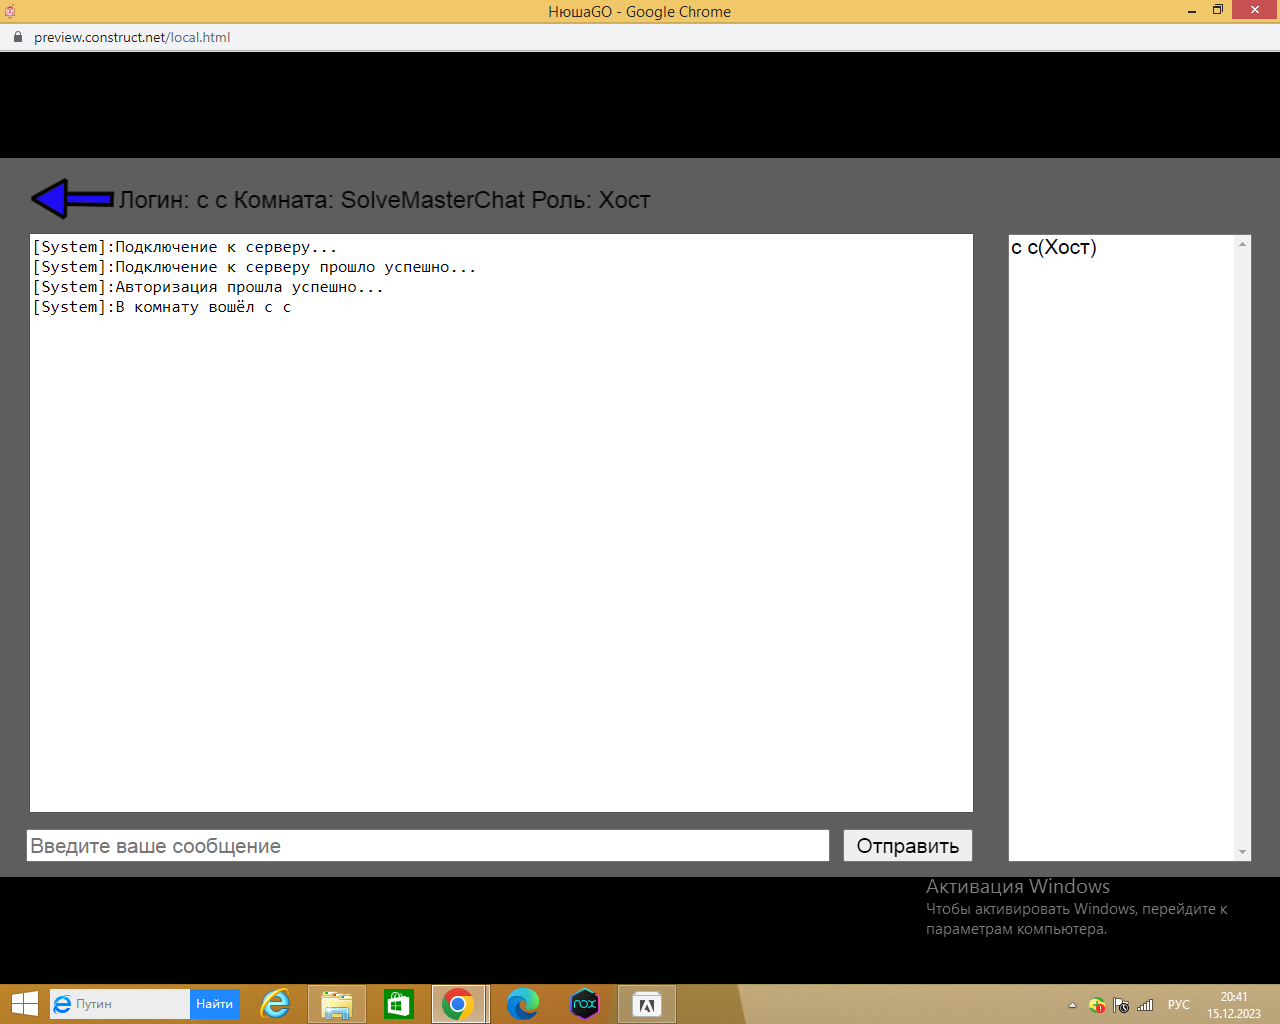Image resolution: width=1280 pixels, height=1024 pixels.
Task: Click the Найти search button in taskbar
Action: pyautogui.click(x=215, y=1004)
